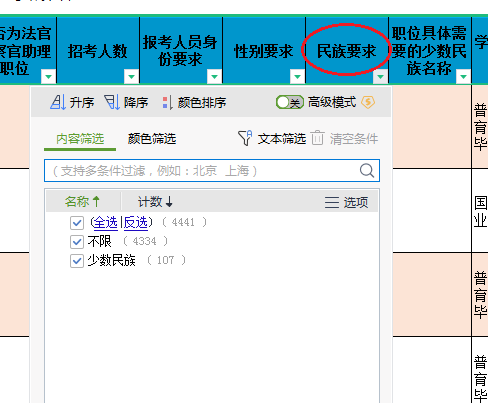Open the 报考人员身份要求 filter dropdown

click(214, 77)
